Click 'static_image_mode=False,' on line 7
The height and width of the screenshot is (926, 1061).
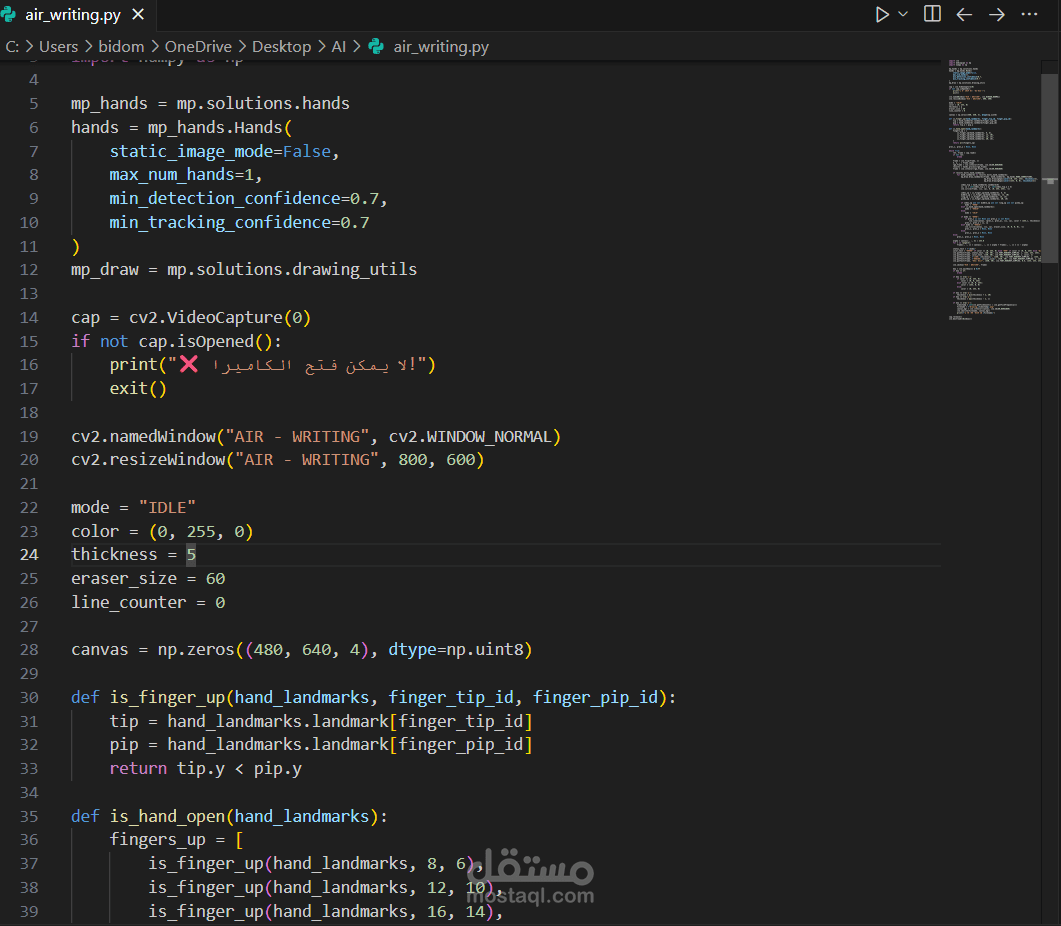[224, 152]
